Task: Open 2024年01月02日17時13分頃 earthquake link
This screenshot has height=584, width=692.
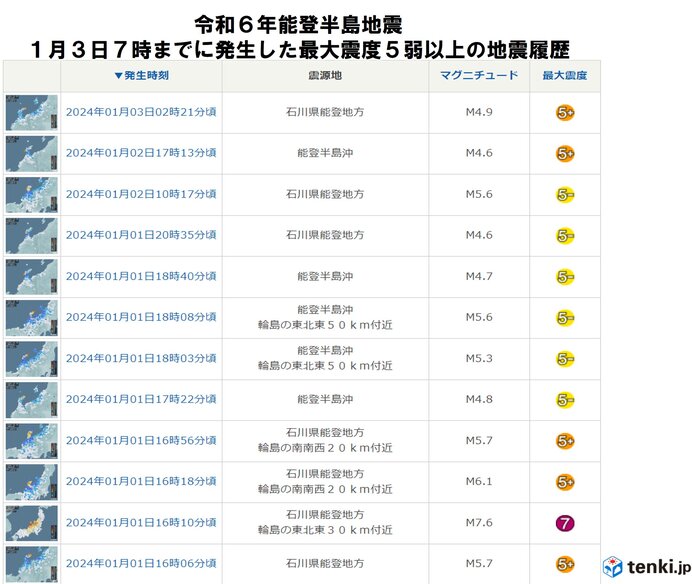Action: coord(141,153)
